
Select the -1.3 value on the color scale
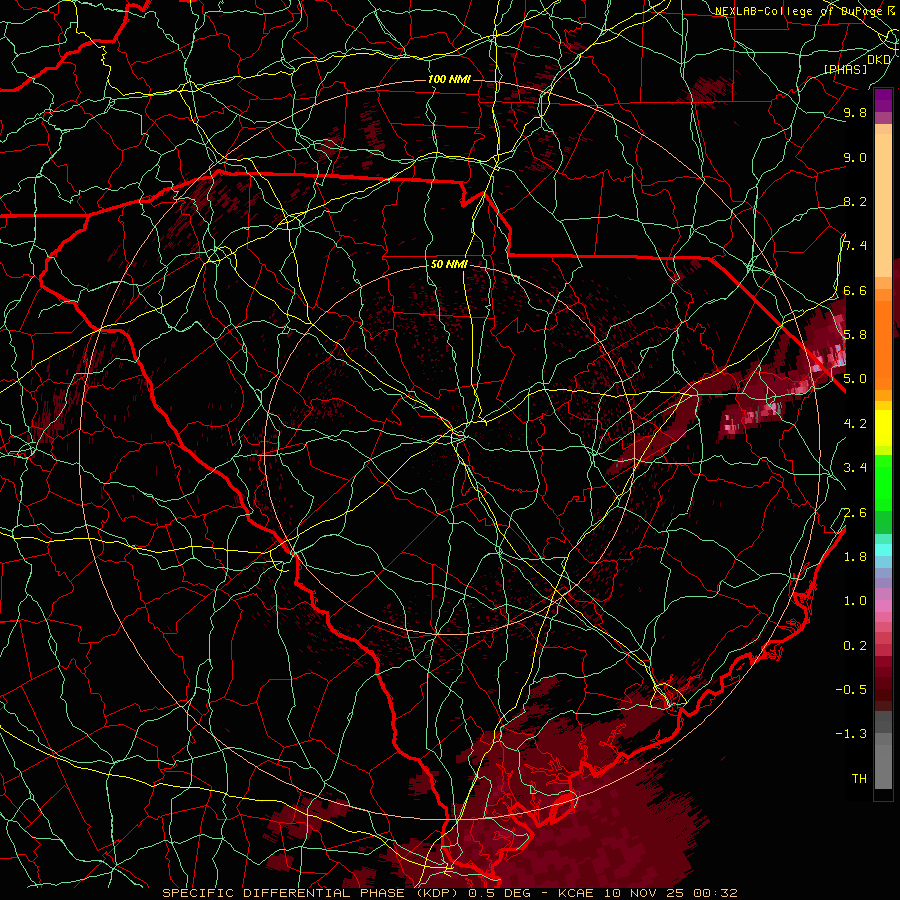tap(851, 734)
